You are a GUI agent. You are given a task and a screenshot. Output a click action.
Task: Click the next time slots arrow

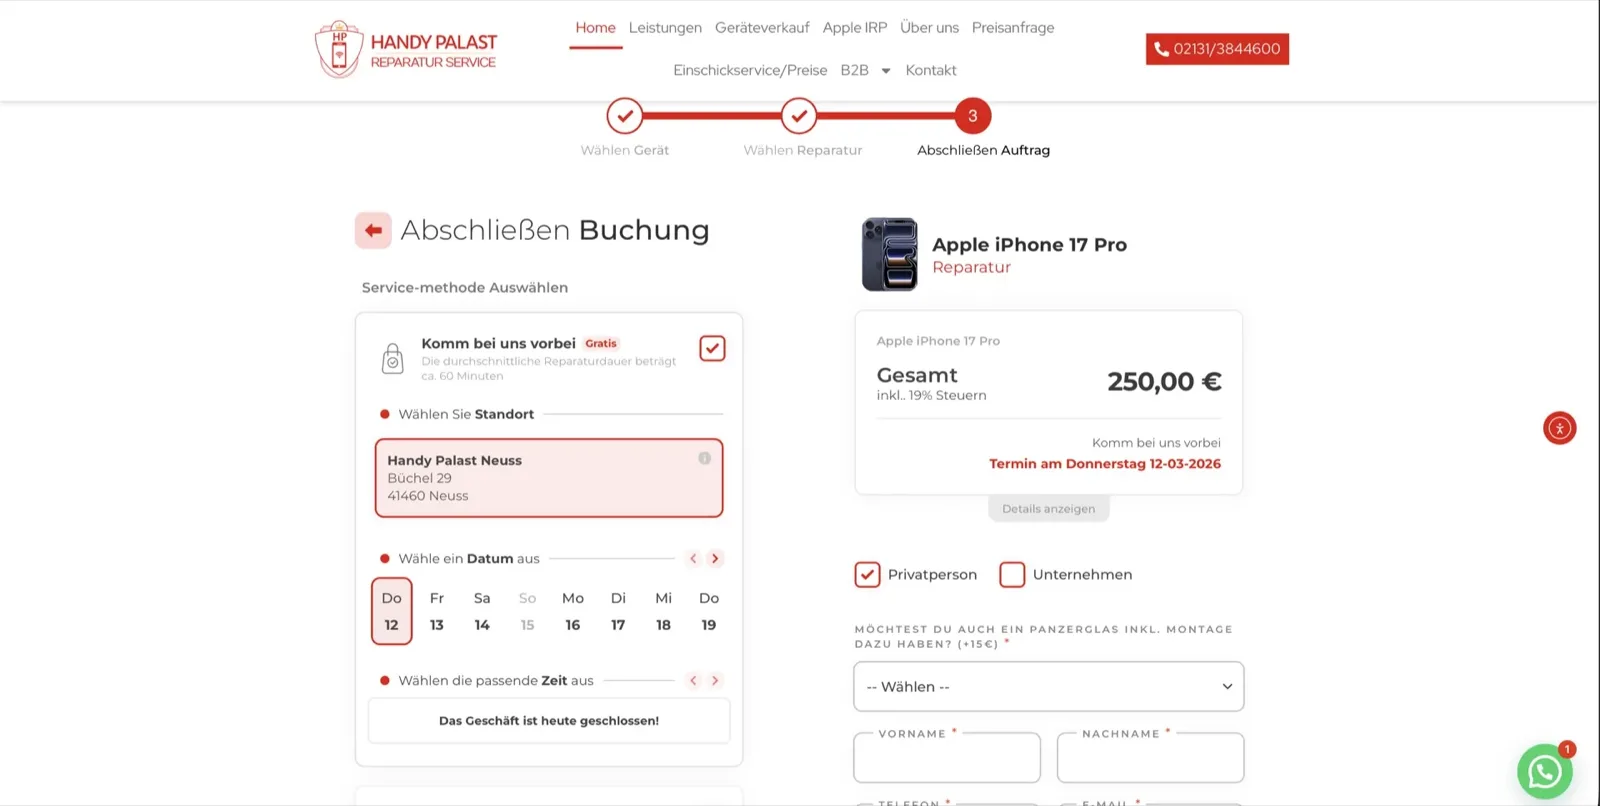[x=715, y=681]
